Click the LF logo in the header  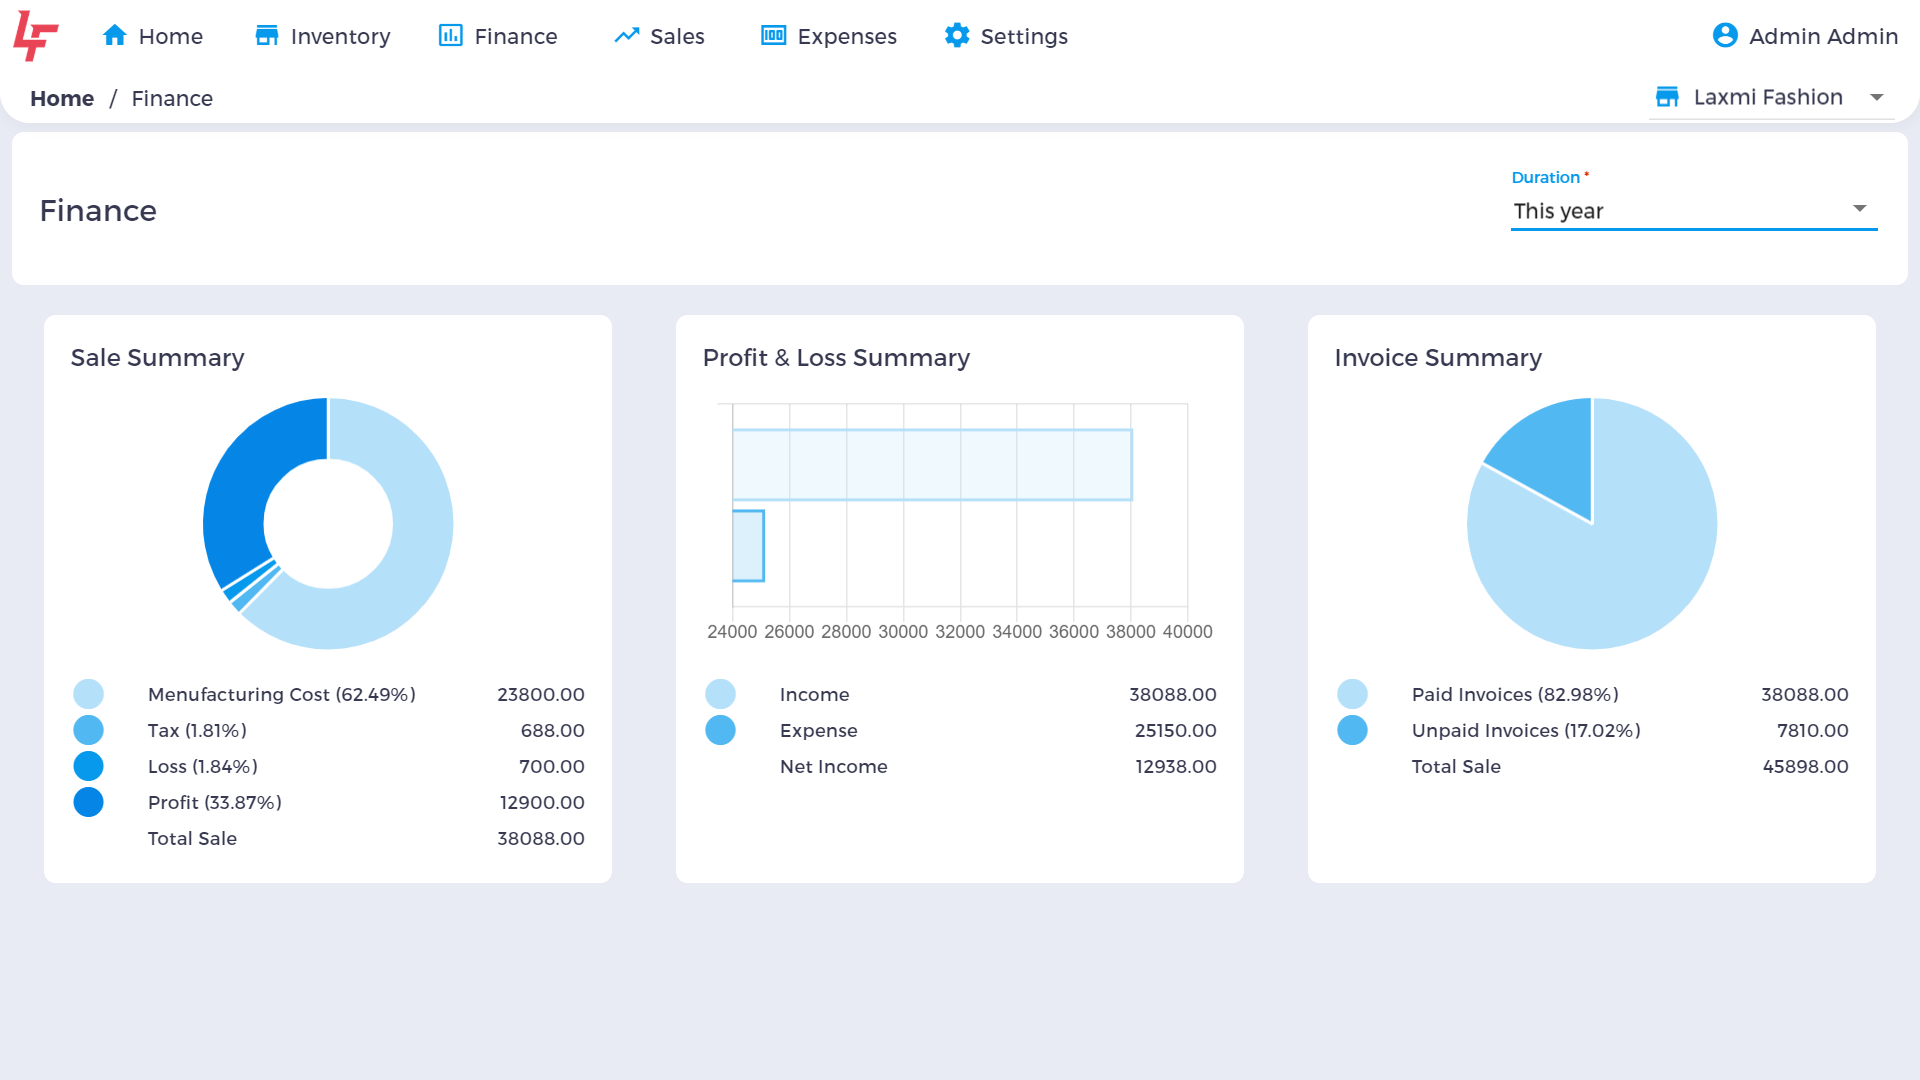[36, 36]
